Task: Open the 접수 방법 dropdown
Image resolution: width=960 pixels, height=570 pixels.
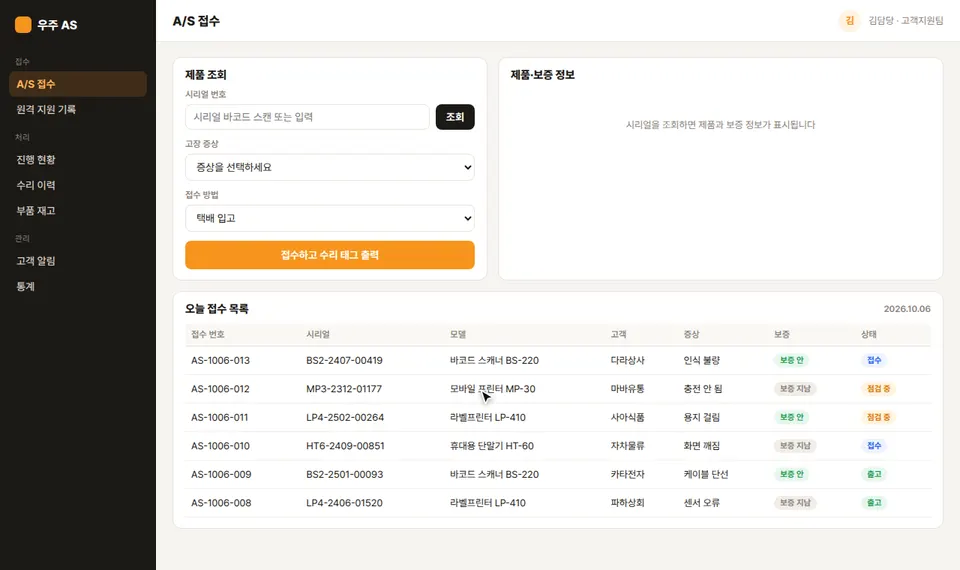Action: [x=330, y=218]
